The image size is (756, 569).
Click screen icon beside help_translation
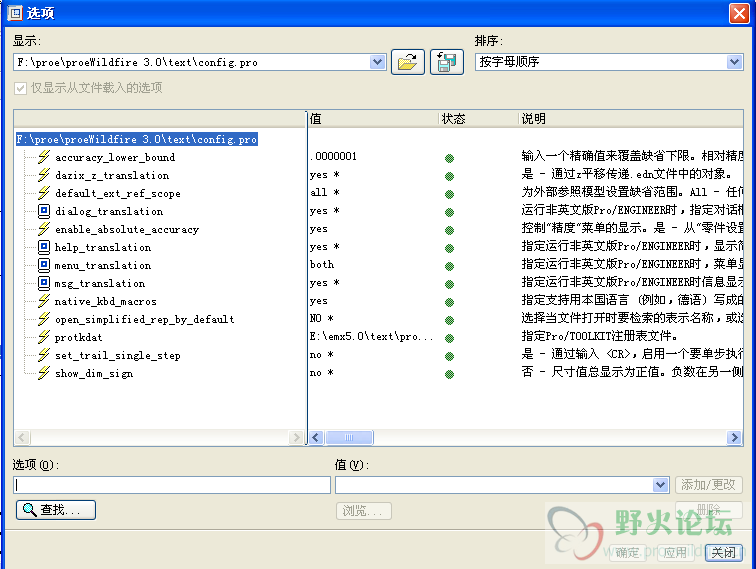pos(44,247)
